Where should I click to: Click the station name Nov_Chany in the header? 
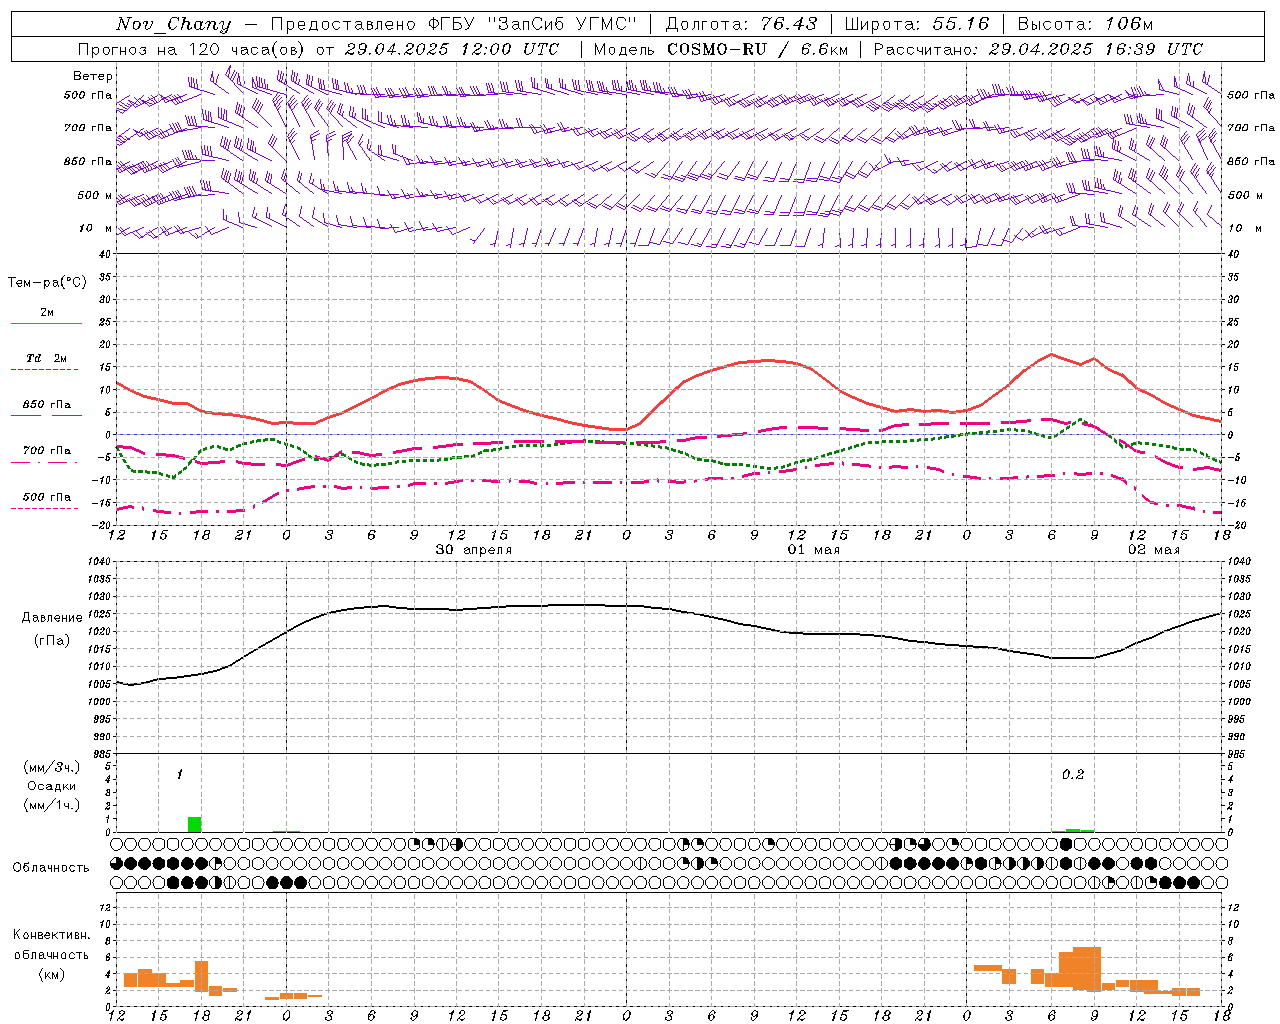173,24
